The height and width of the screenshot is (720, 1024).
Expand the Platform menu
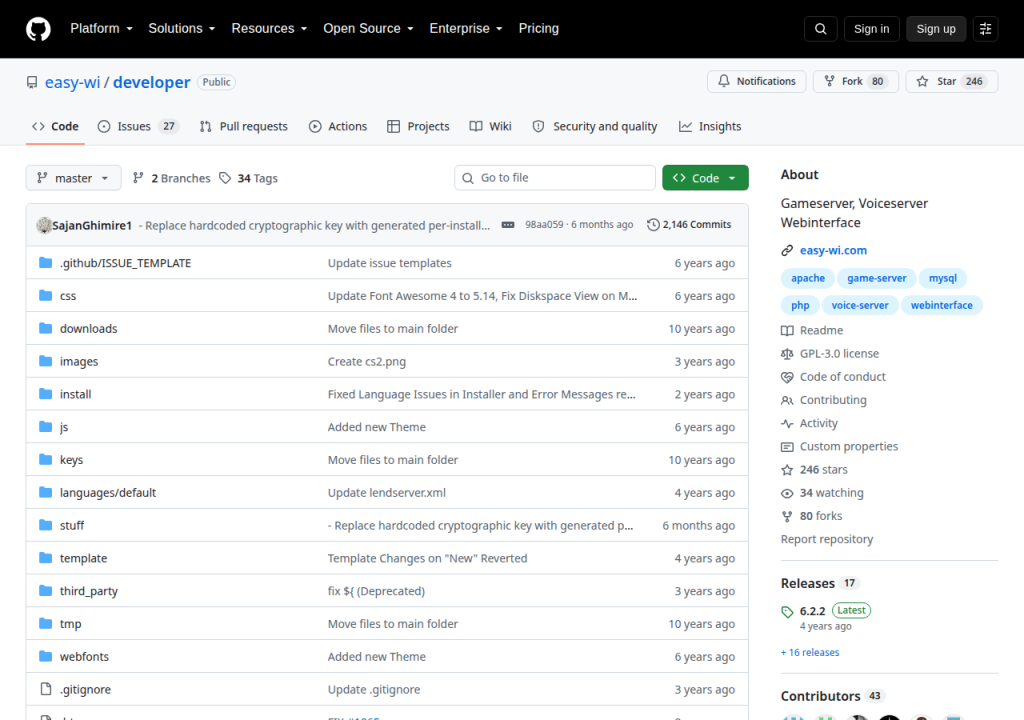pos(101,29)
